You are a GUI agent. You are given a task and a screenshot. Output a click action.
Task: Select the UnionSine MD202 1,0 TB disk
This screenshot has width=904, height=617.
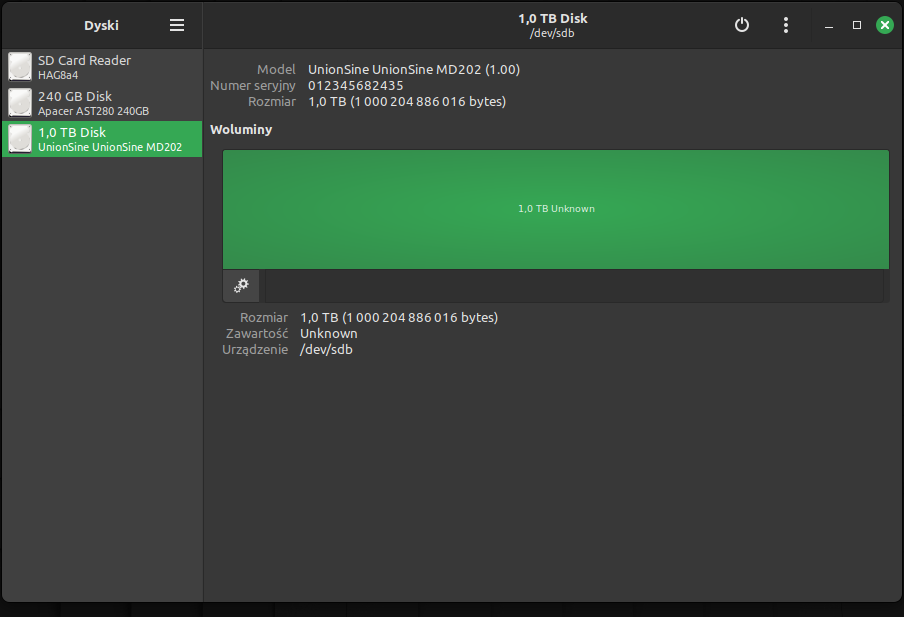100,138
